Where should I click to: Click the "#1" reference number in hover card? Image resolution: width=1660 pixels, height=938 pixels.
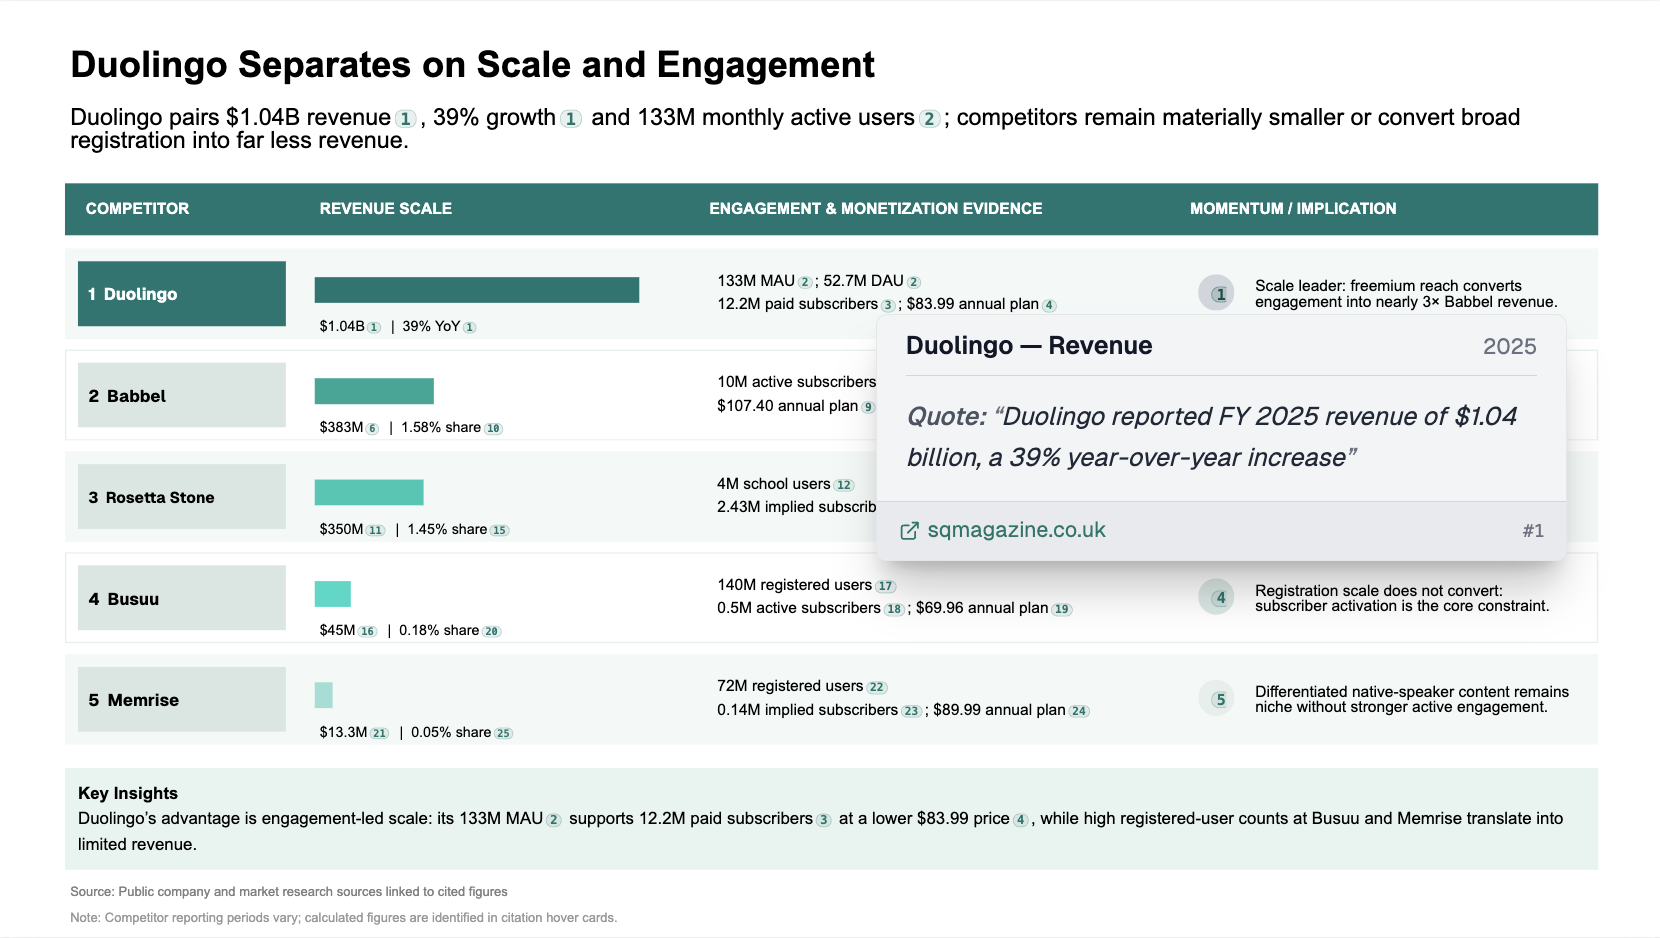pos(1533,531)
